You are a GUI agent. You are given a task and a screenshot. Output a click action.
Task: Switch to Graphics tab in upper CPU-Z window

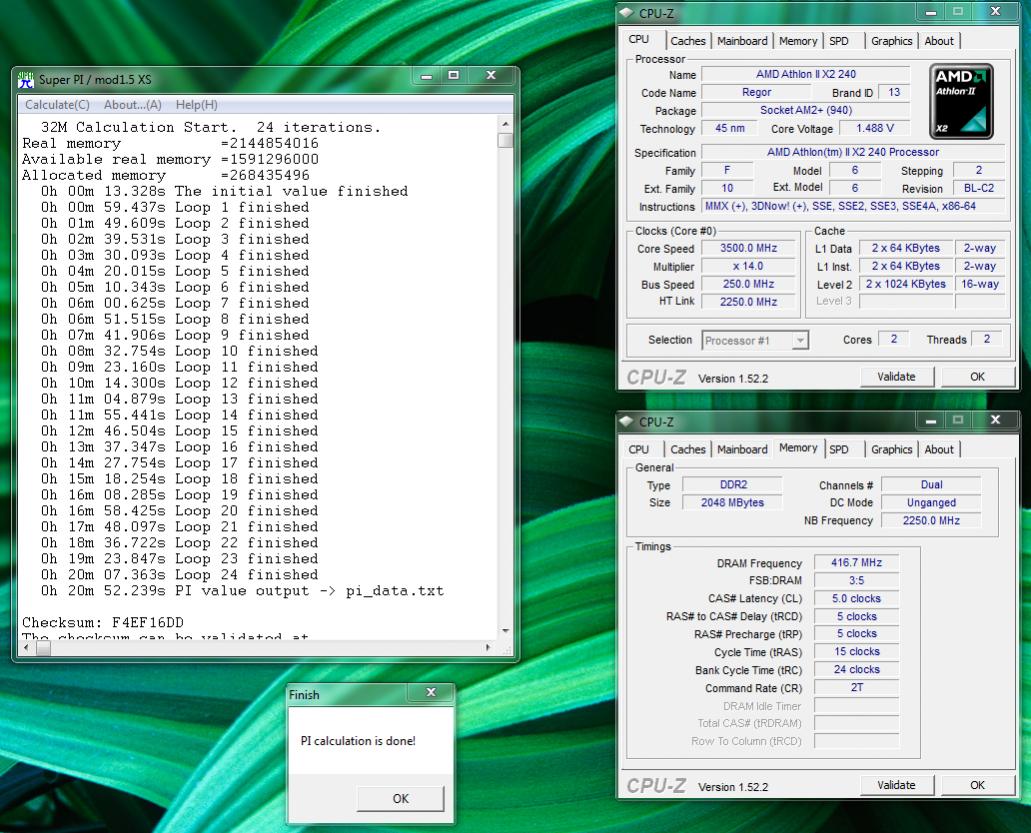point(892,41)
